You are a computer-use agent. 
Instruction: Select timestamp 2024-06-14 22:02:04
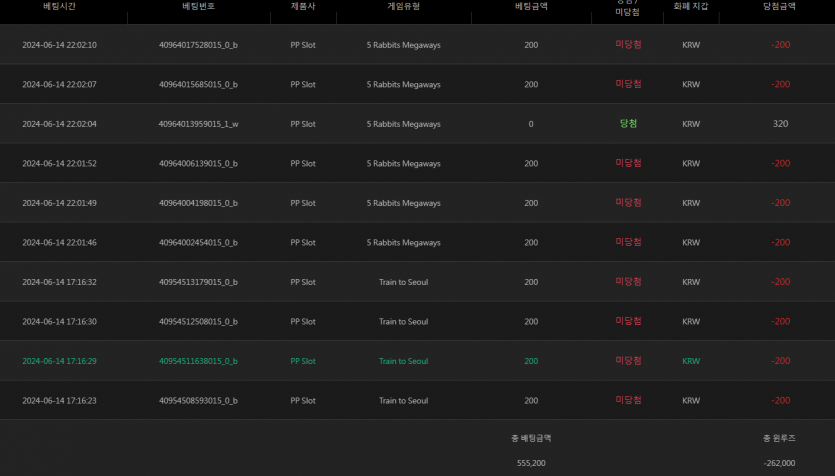[x=60, y=124]
